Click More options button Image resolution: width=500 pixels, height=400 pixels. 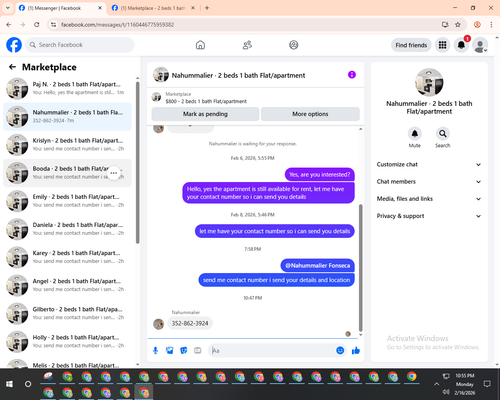[310, 114]
